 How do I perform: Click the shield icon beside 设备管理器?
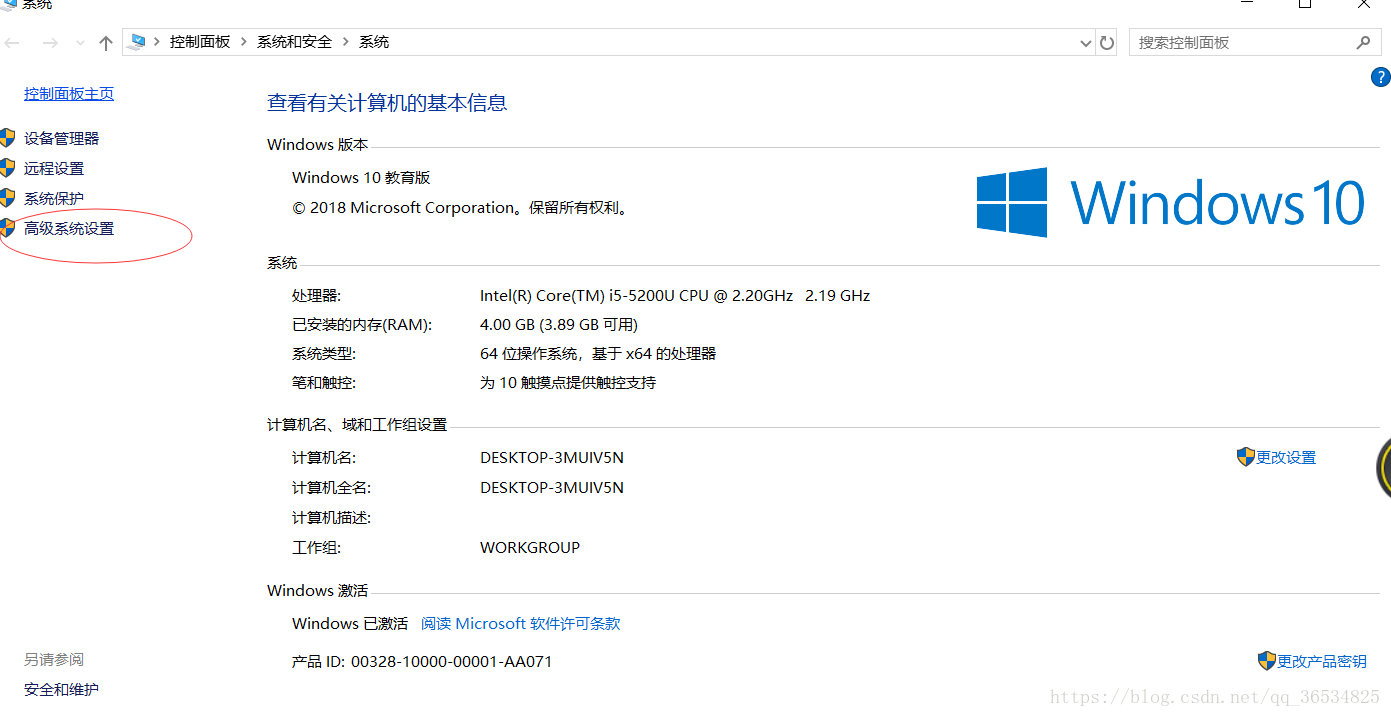coord(7,138)
